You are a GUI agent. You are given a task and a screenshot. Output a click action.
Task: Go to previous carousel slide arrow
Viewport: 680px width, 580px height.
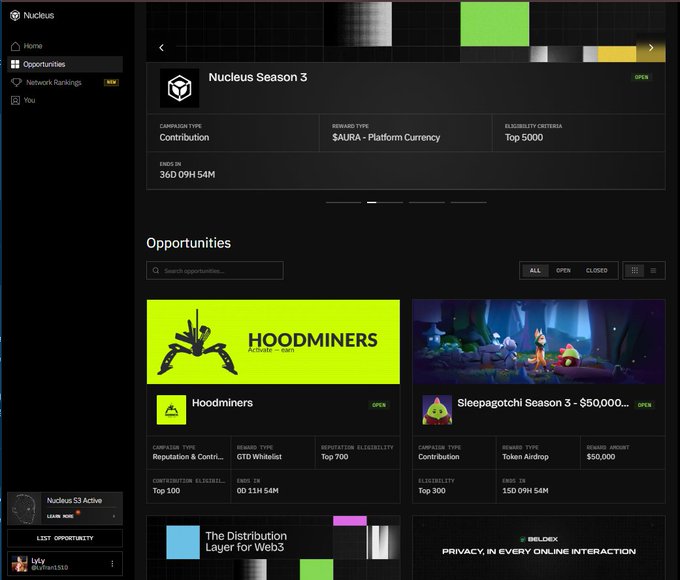[x=161, y=48]
